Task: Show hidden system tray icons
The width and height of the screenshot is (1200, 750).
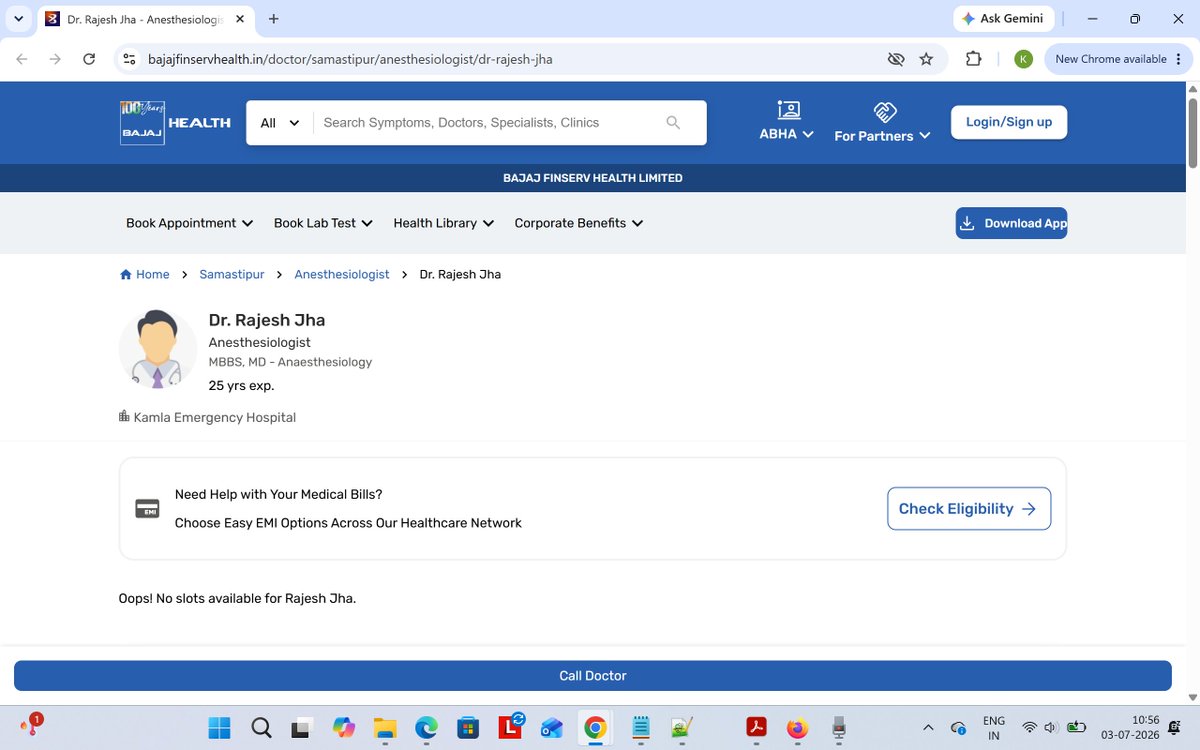Action: click(x=928, y=727)
